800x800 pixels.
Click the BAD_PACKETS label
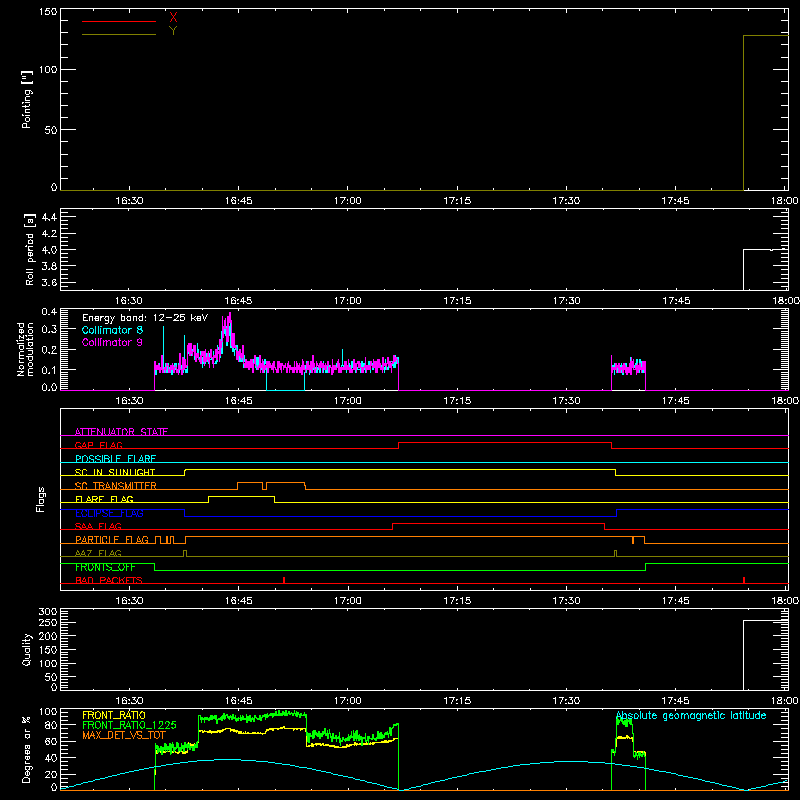coord(109,580)
